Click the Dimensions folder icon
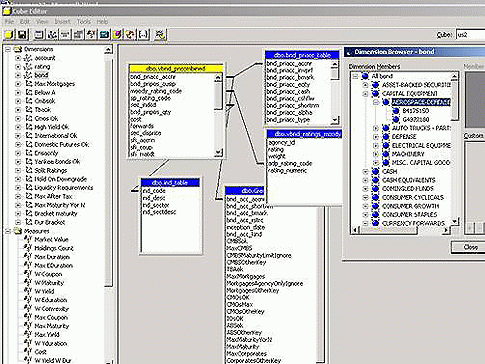The height and width of the screenshot is (364, 485). [18, 49]
